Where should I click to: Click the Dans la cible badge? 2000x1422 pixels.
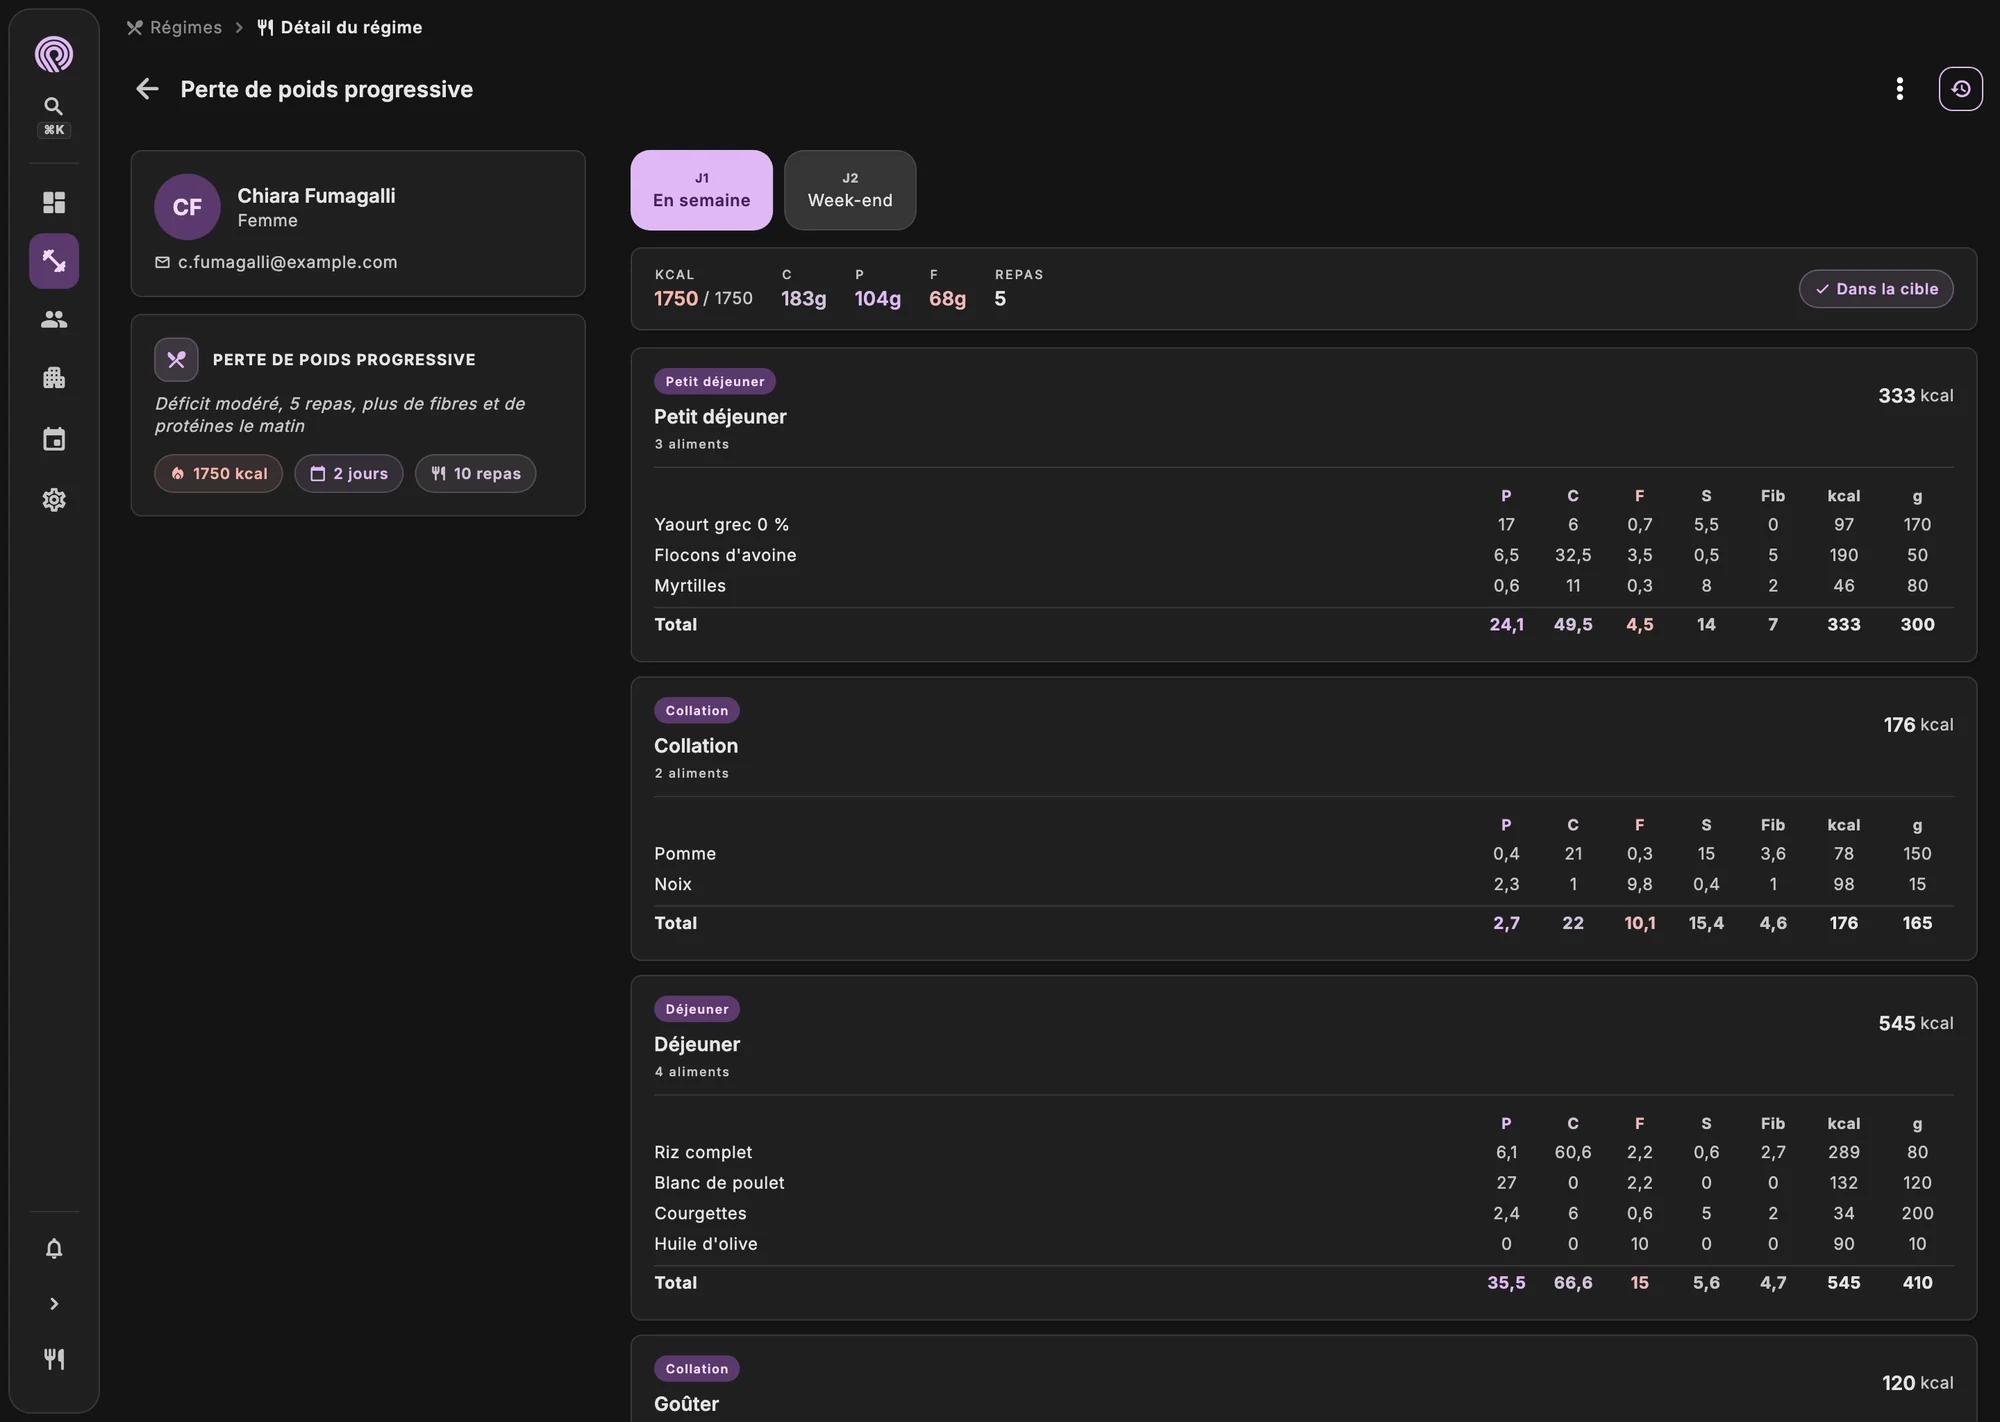point(1876,289)
